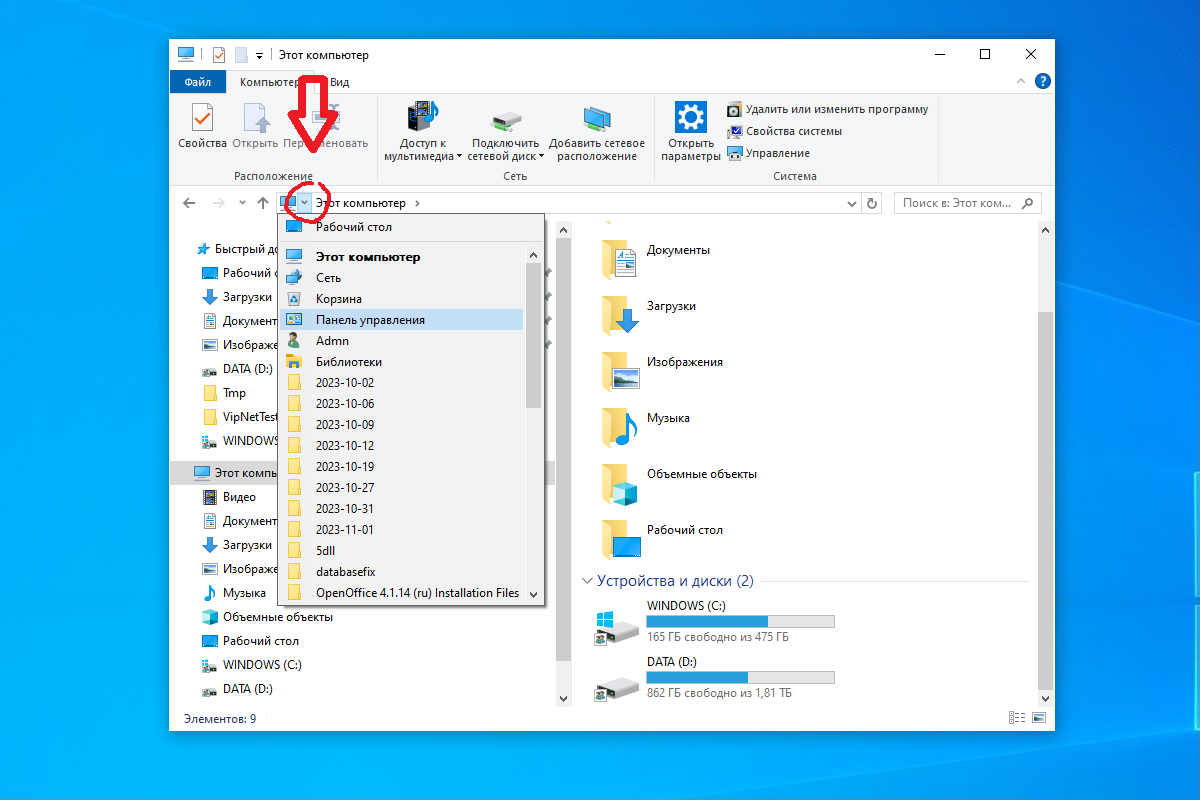
Task: Select the 2023-11-01 folder in the dropdown
Action: coord(403,530)
